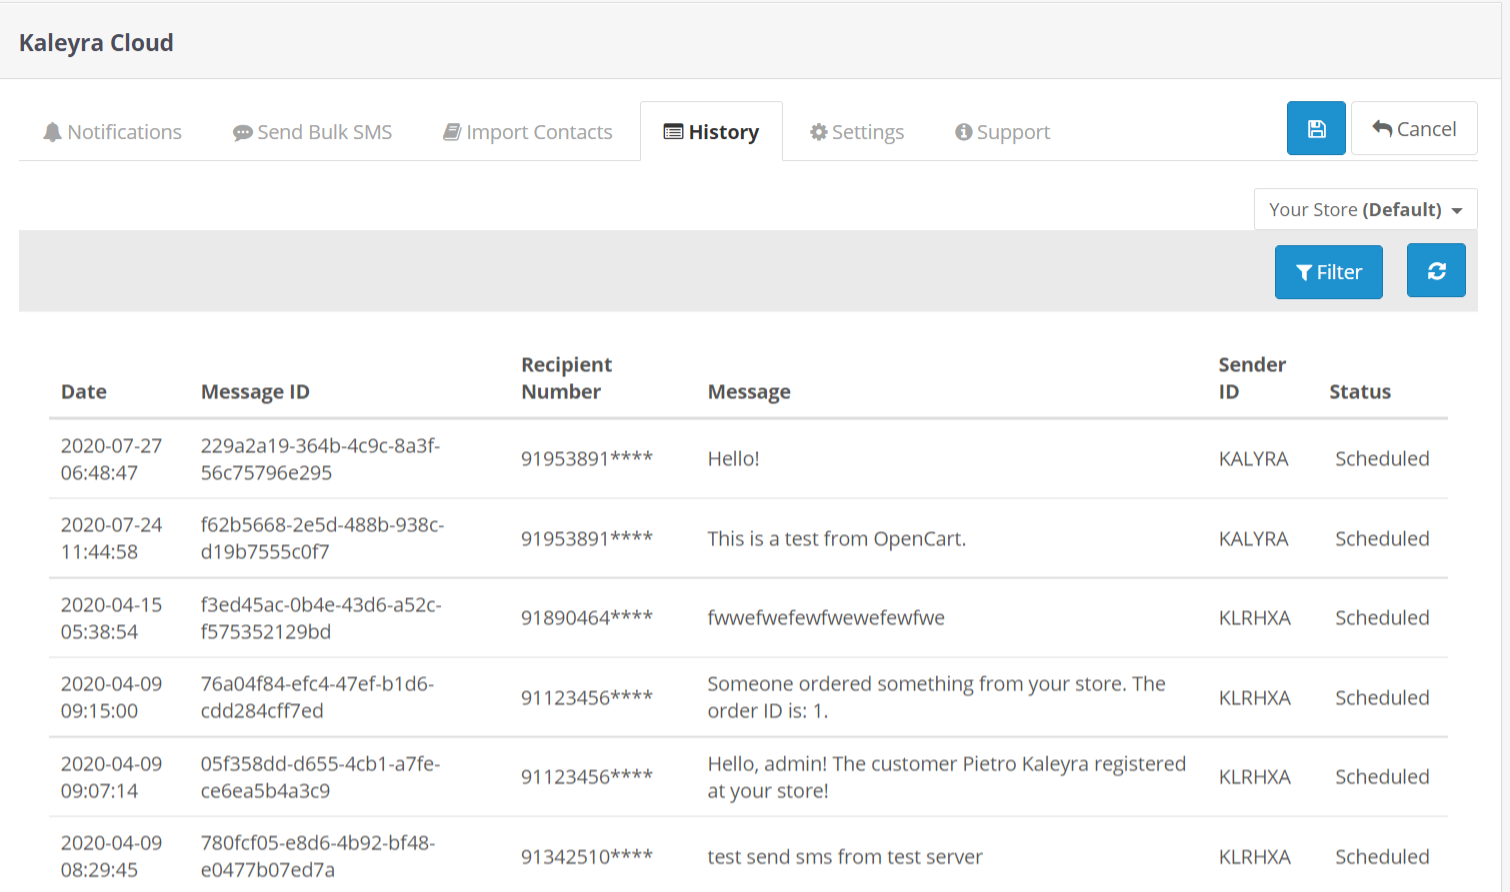Select date 2020-04-09 09:07:14
Viewport: 1510px width, 892px height.
click(x=111, y=777)
